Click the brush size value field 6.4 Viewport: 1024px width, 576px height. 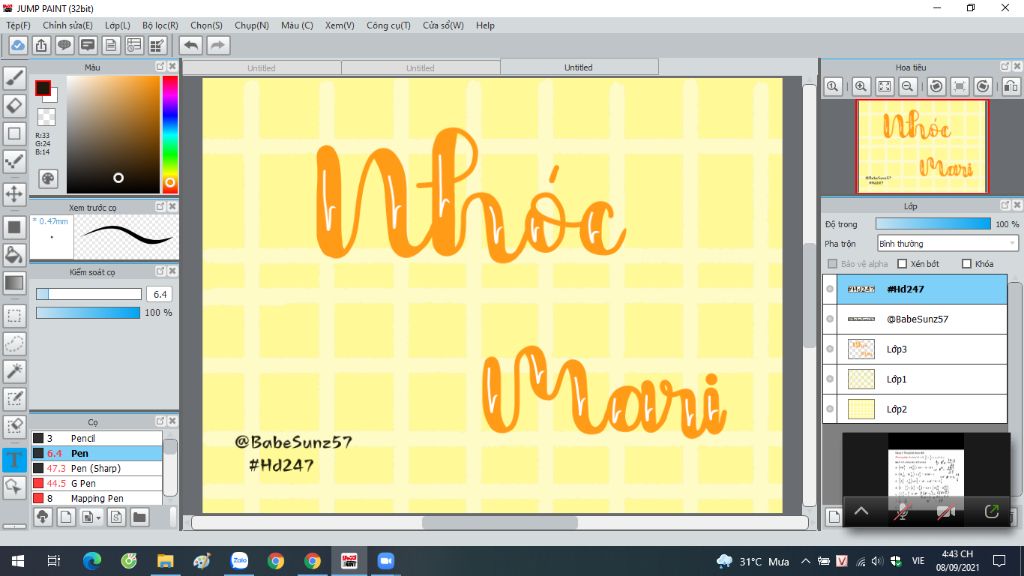[x=159, y=294]
